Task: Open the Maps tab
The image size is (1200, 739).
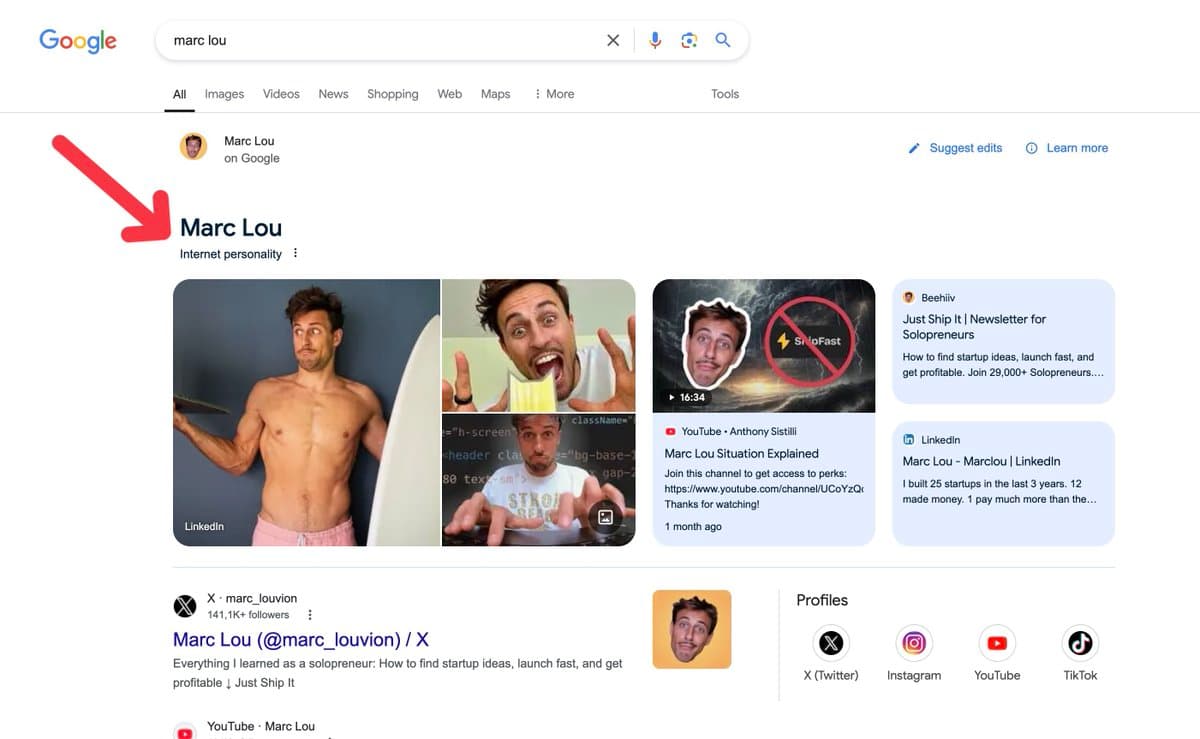Action: point(495,94)
